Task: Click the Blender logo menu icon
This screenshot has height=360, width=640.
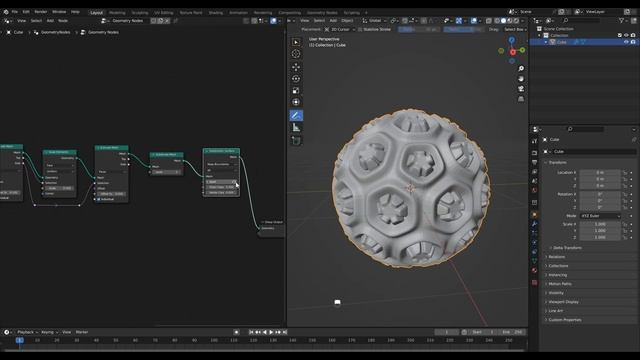Action: coord(6,12)
